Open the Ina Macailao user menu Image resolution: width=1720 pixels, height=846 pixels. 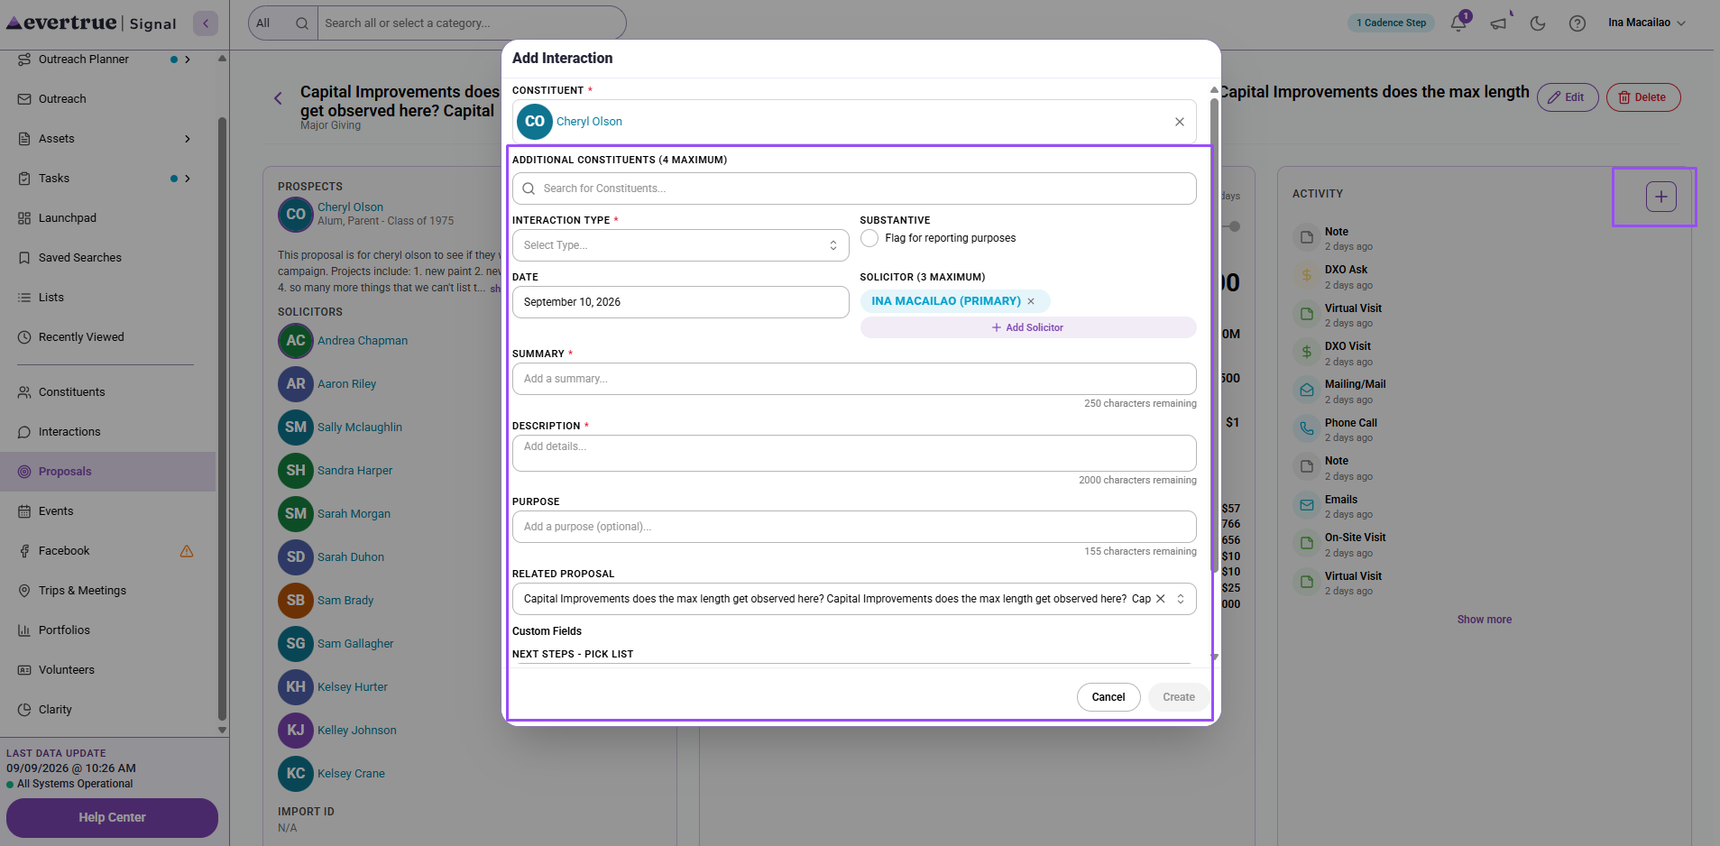[x=1646, y=23]
